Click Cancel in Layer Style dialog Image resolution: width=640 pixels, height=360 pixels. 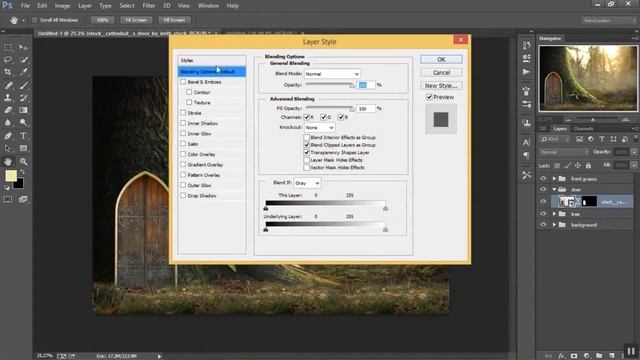pyautogui.click(x=441, y=72)
